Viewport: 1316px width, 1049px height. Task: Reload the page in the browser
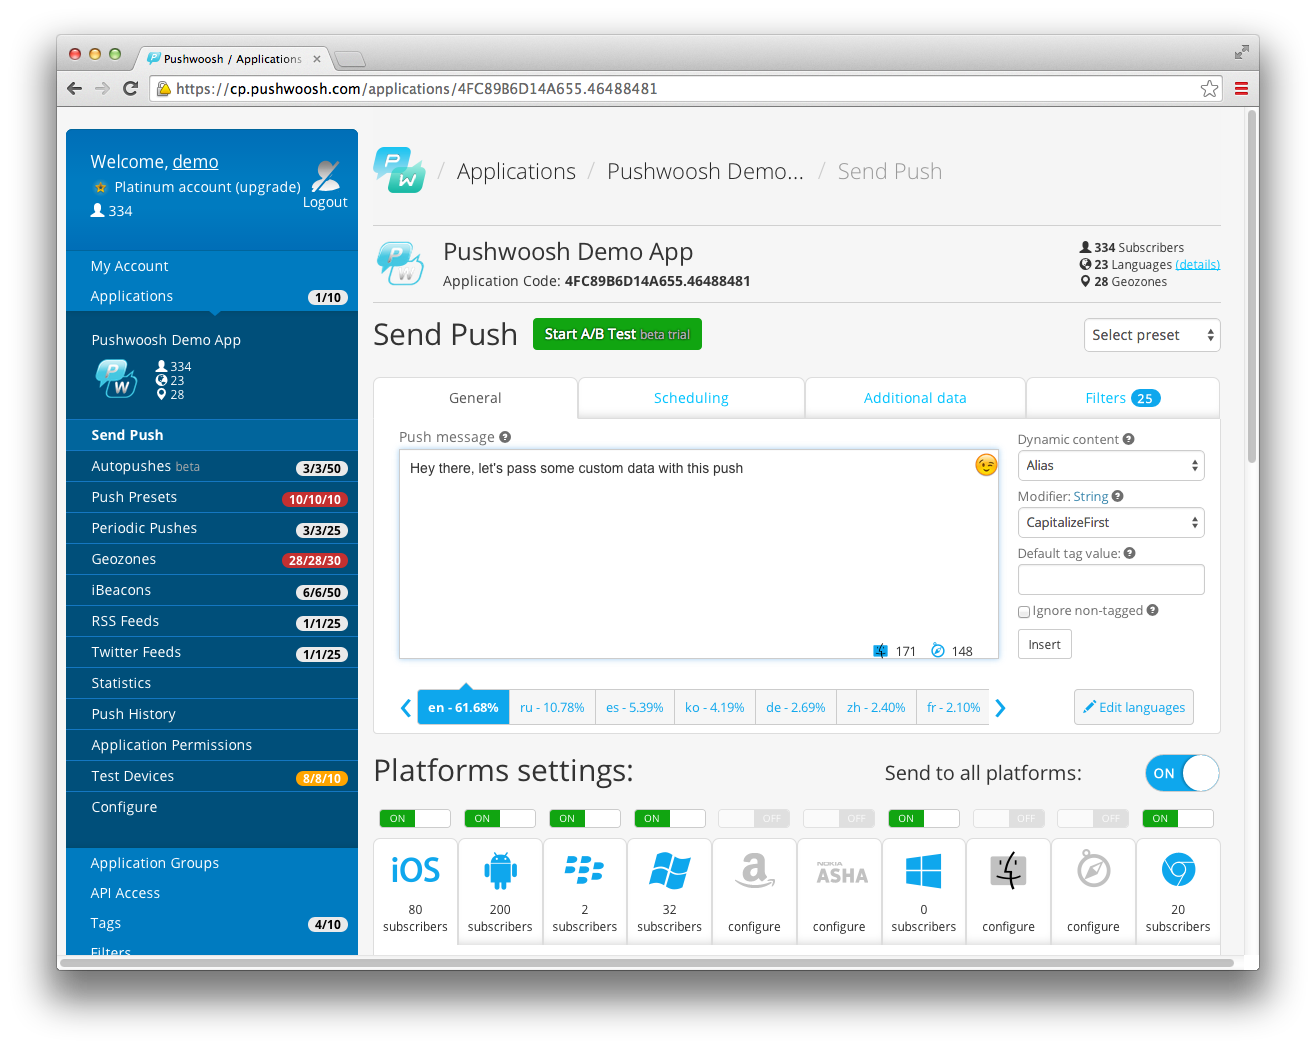click(130, 88)
